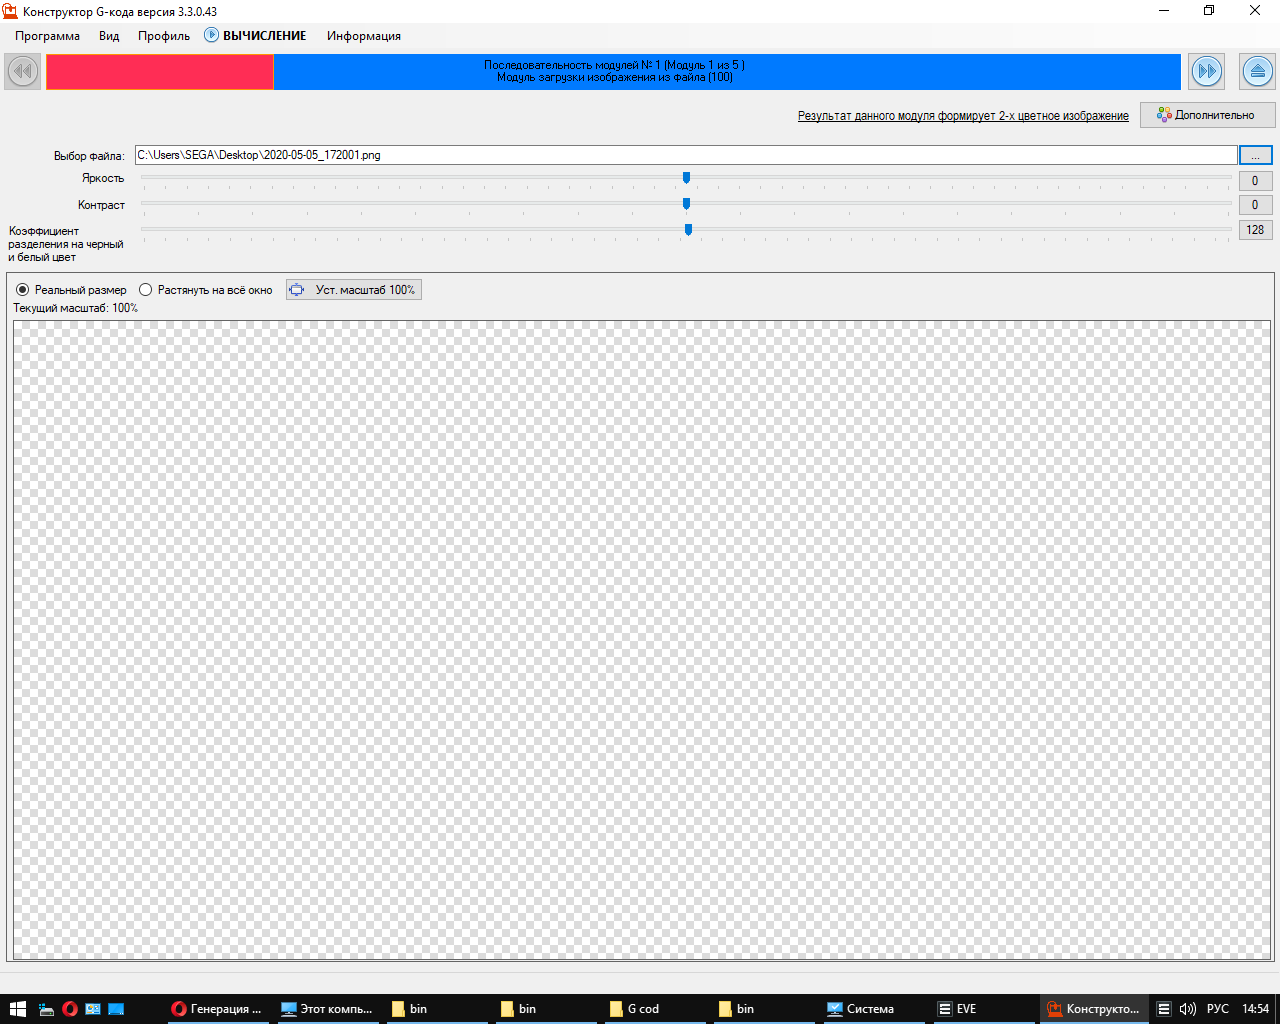The width and height of the screenshot is (1280, 1024).
Task: Select the Реальный размер radio button
Action: coord(23,290)
